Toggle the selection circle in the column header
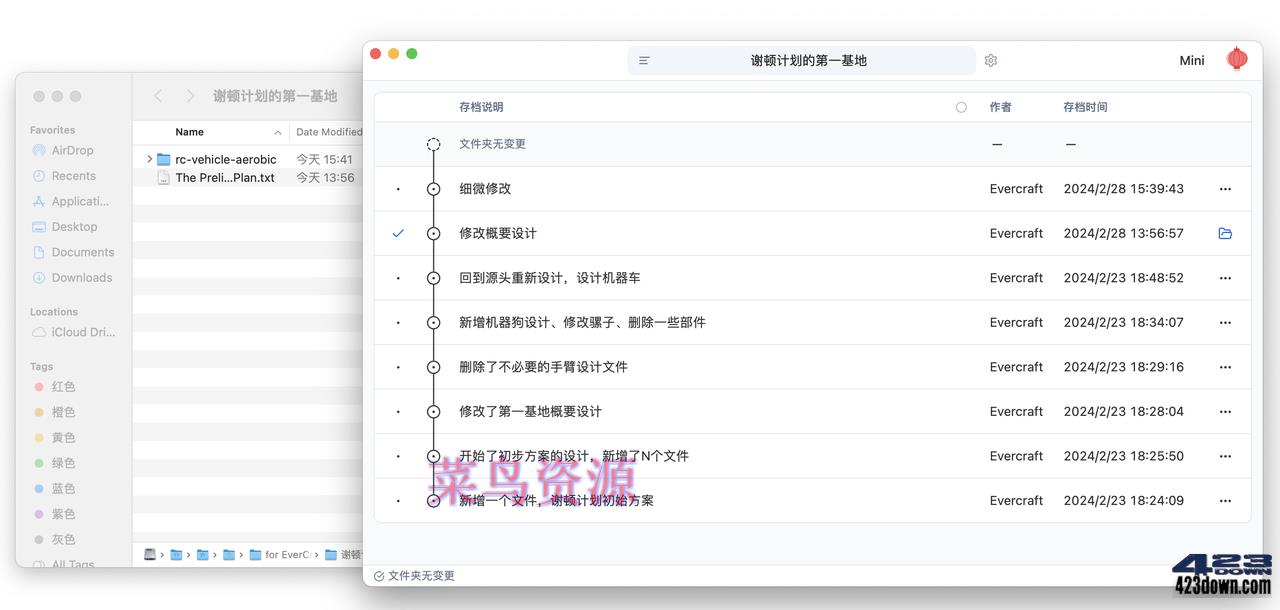 (x=961, y=107)
